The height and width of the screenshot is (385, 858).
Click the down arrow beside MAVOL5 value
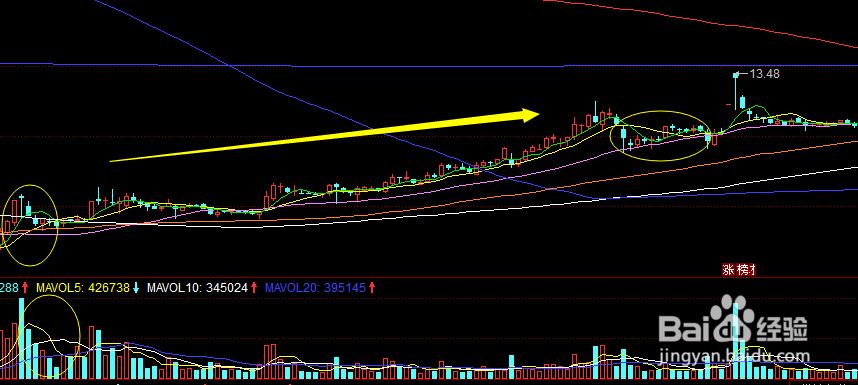136,287
